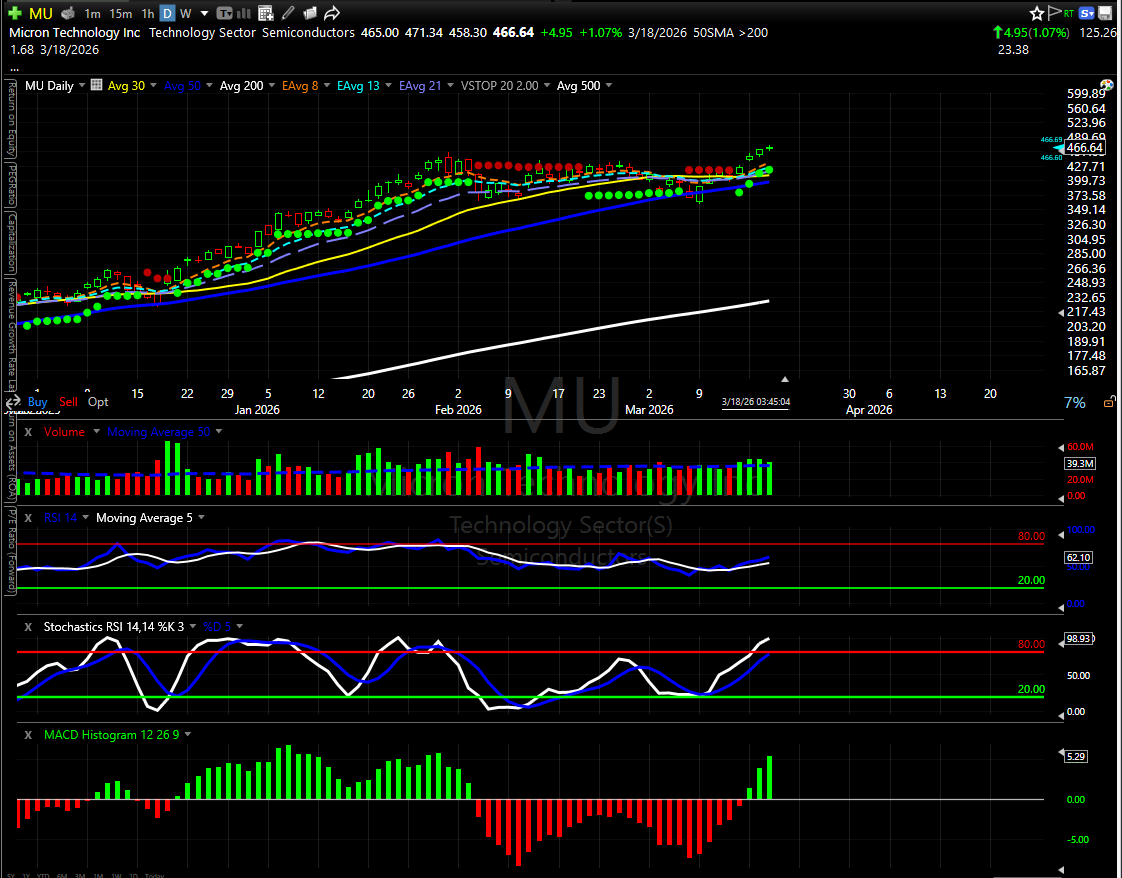Click the Buy button

pos(37,402)
